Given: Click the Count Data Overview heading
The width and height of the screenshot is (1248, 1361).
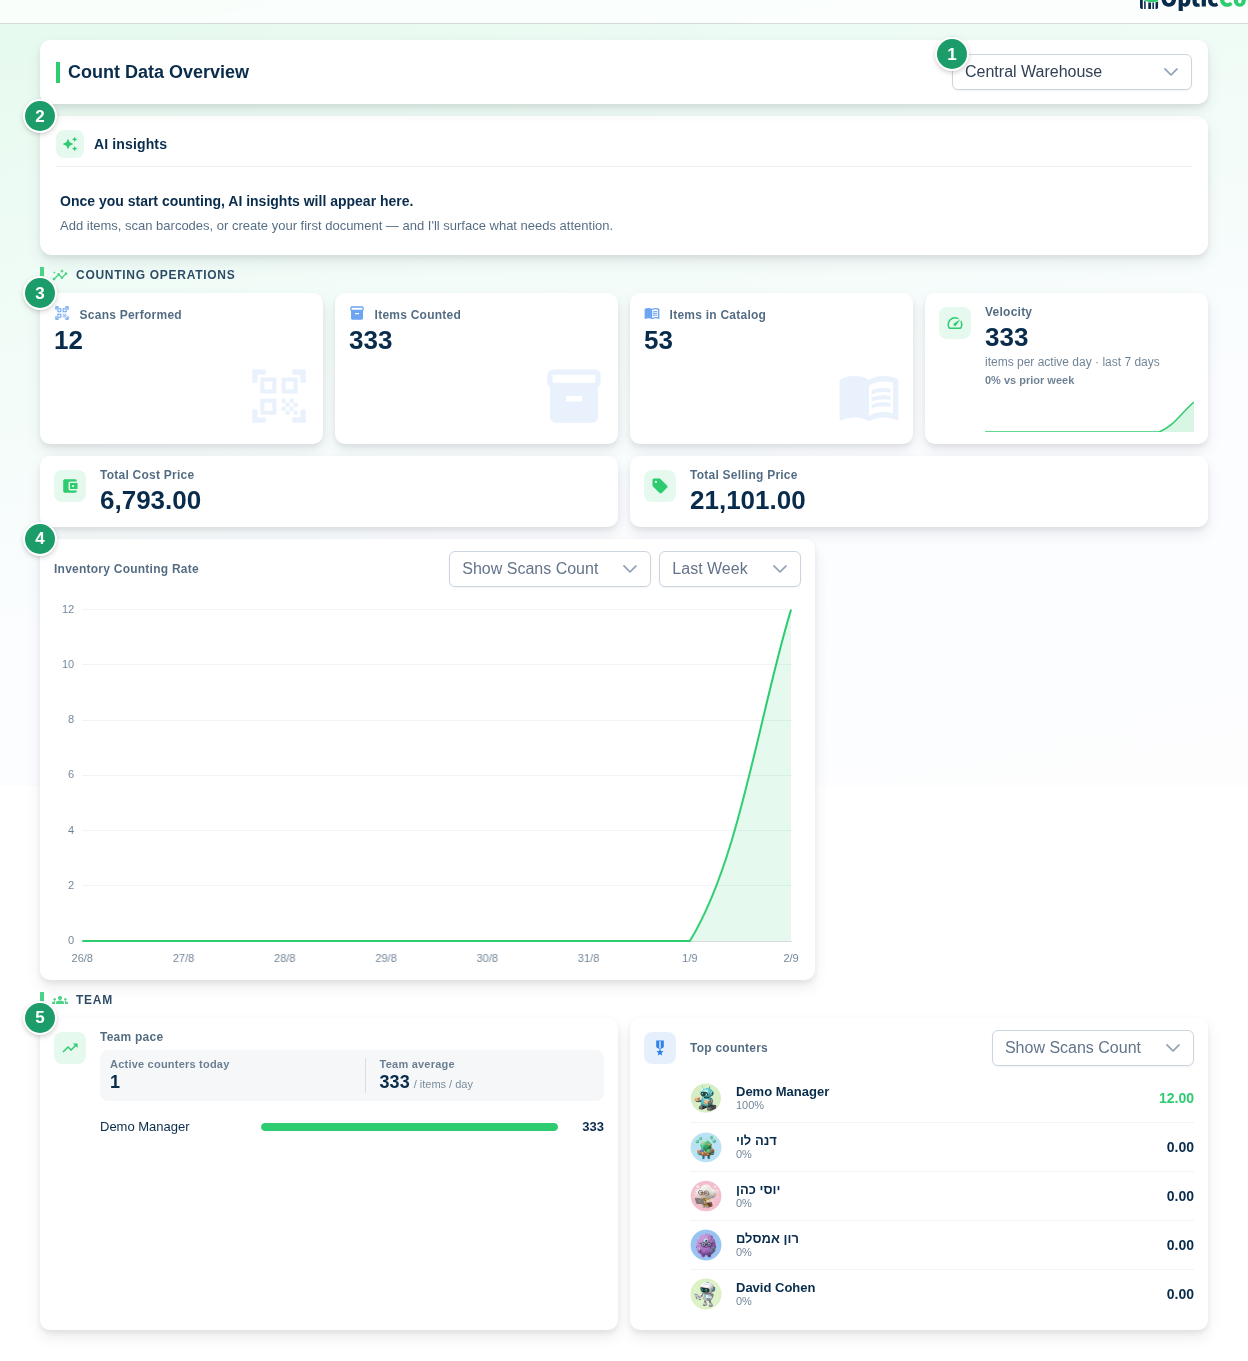Looking at the screenshot, I should coord(158,72).
